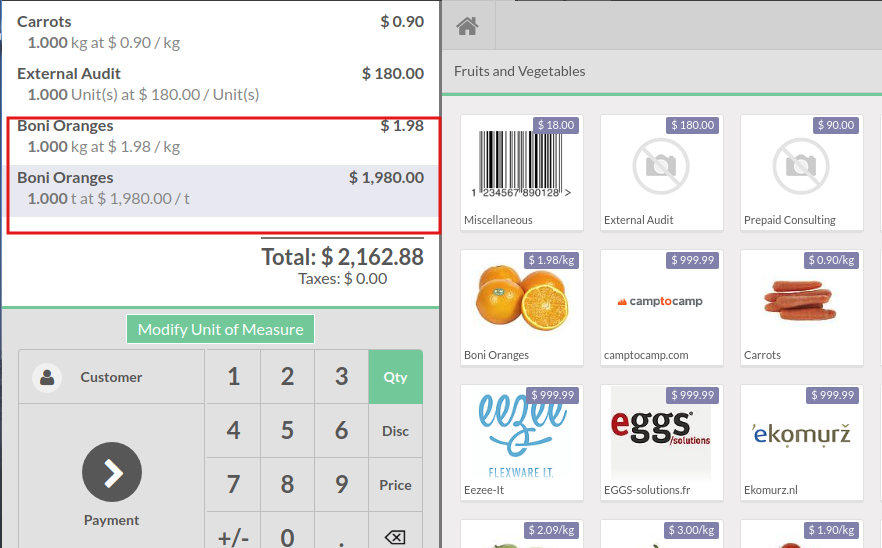This screenshot has width=882, height=548.
Task: Switch numpad to Price mode
Action: (395, 485)
